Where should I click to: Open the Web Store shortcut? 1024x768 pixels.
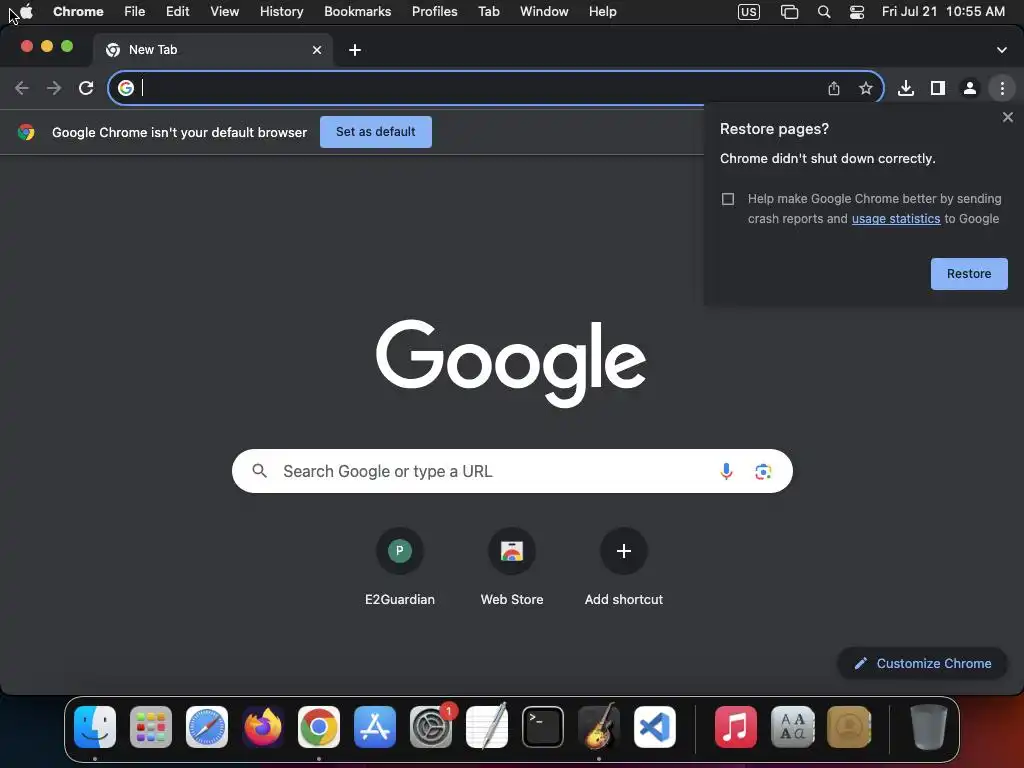point(512,567)
